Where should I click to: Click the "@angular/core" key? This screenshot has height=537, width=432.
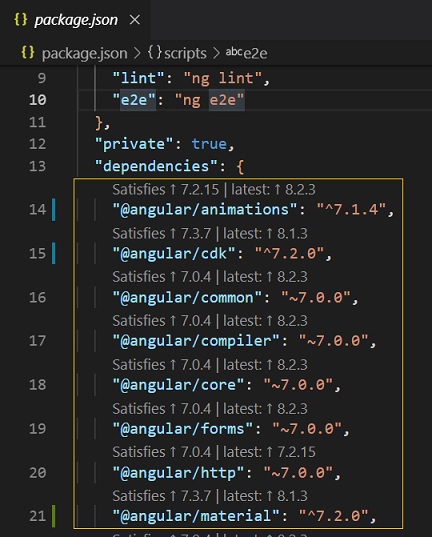[x=178, y=385]
